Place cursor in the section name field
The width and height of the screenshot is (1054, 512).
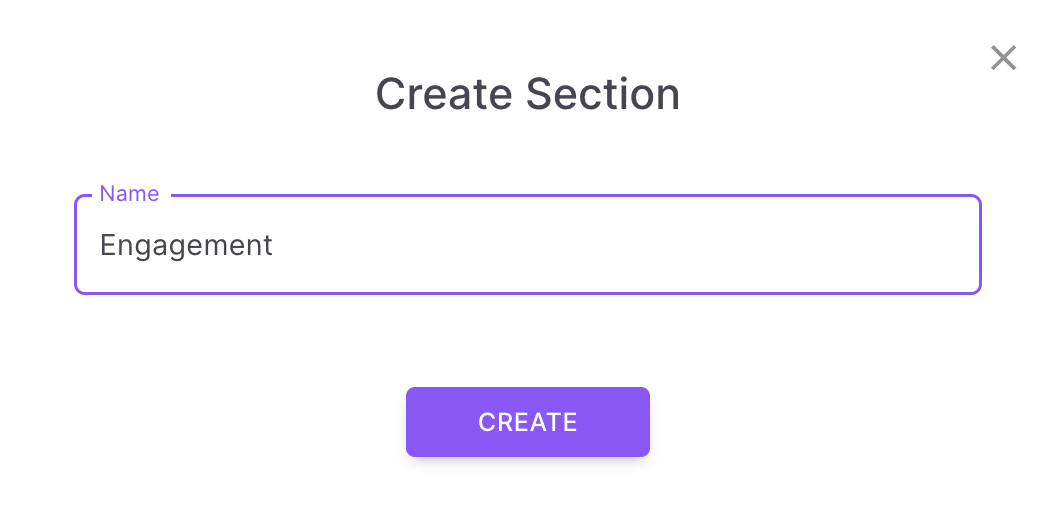pos(527,245)
